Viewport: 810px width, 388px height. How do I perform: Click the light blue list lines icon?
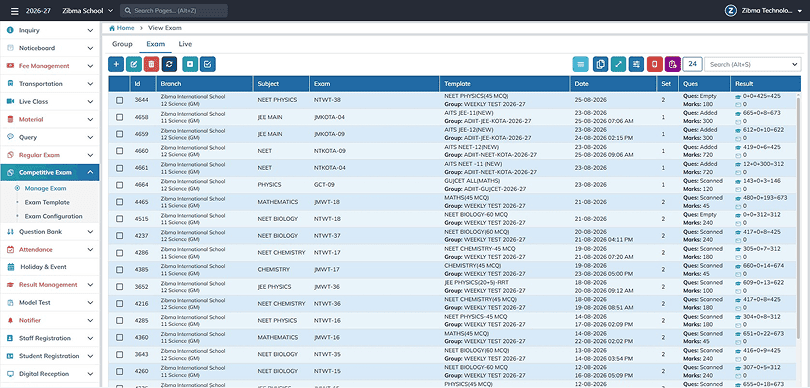point(581,64)
